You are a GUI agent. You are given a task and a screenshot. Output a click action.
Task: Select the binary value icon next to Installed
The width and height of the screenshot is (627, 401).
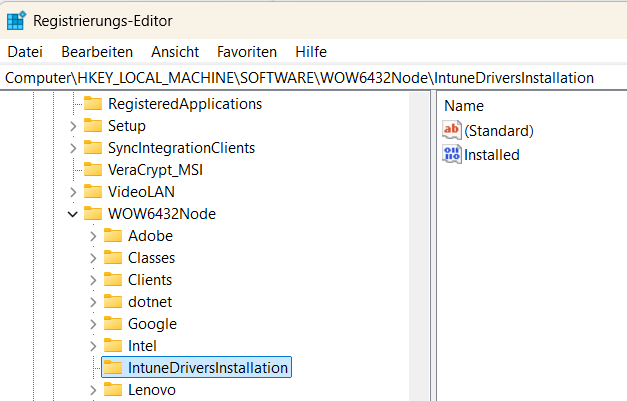(x=452, y=154)
